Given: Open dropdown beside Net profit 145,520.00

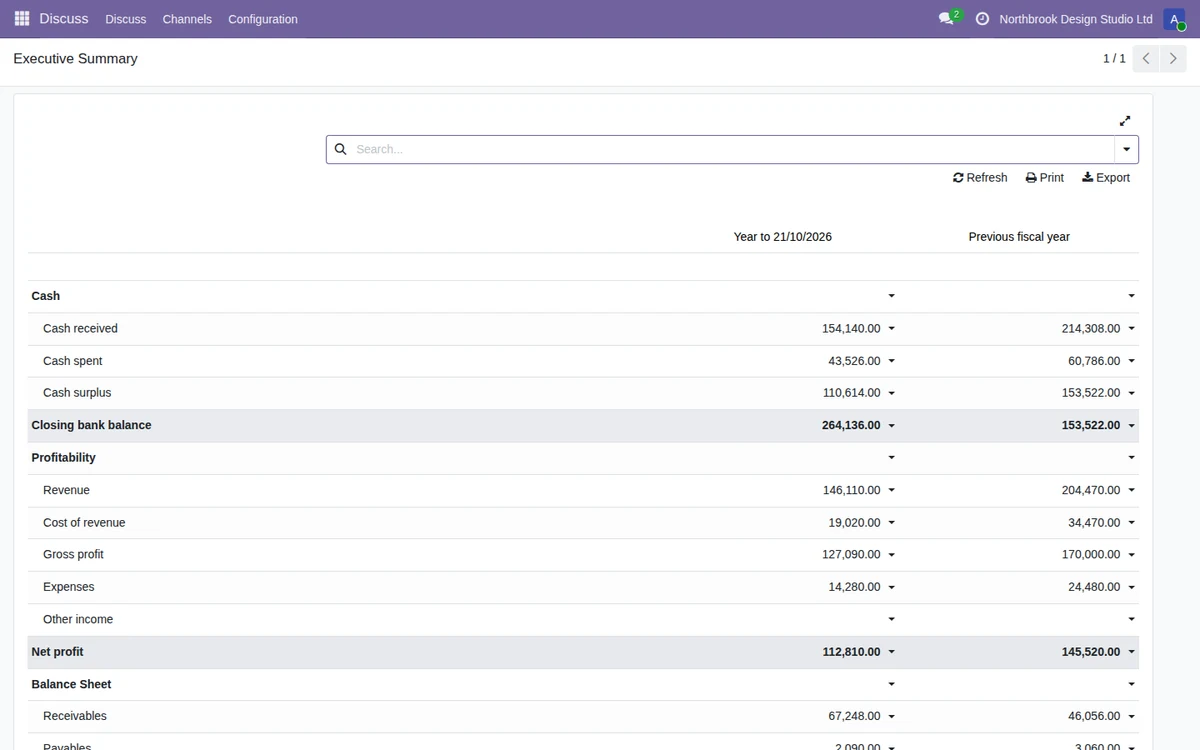Looking at the screenshot, I should click(1132, 652).
